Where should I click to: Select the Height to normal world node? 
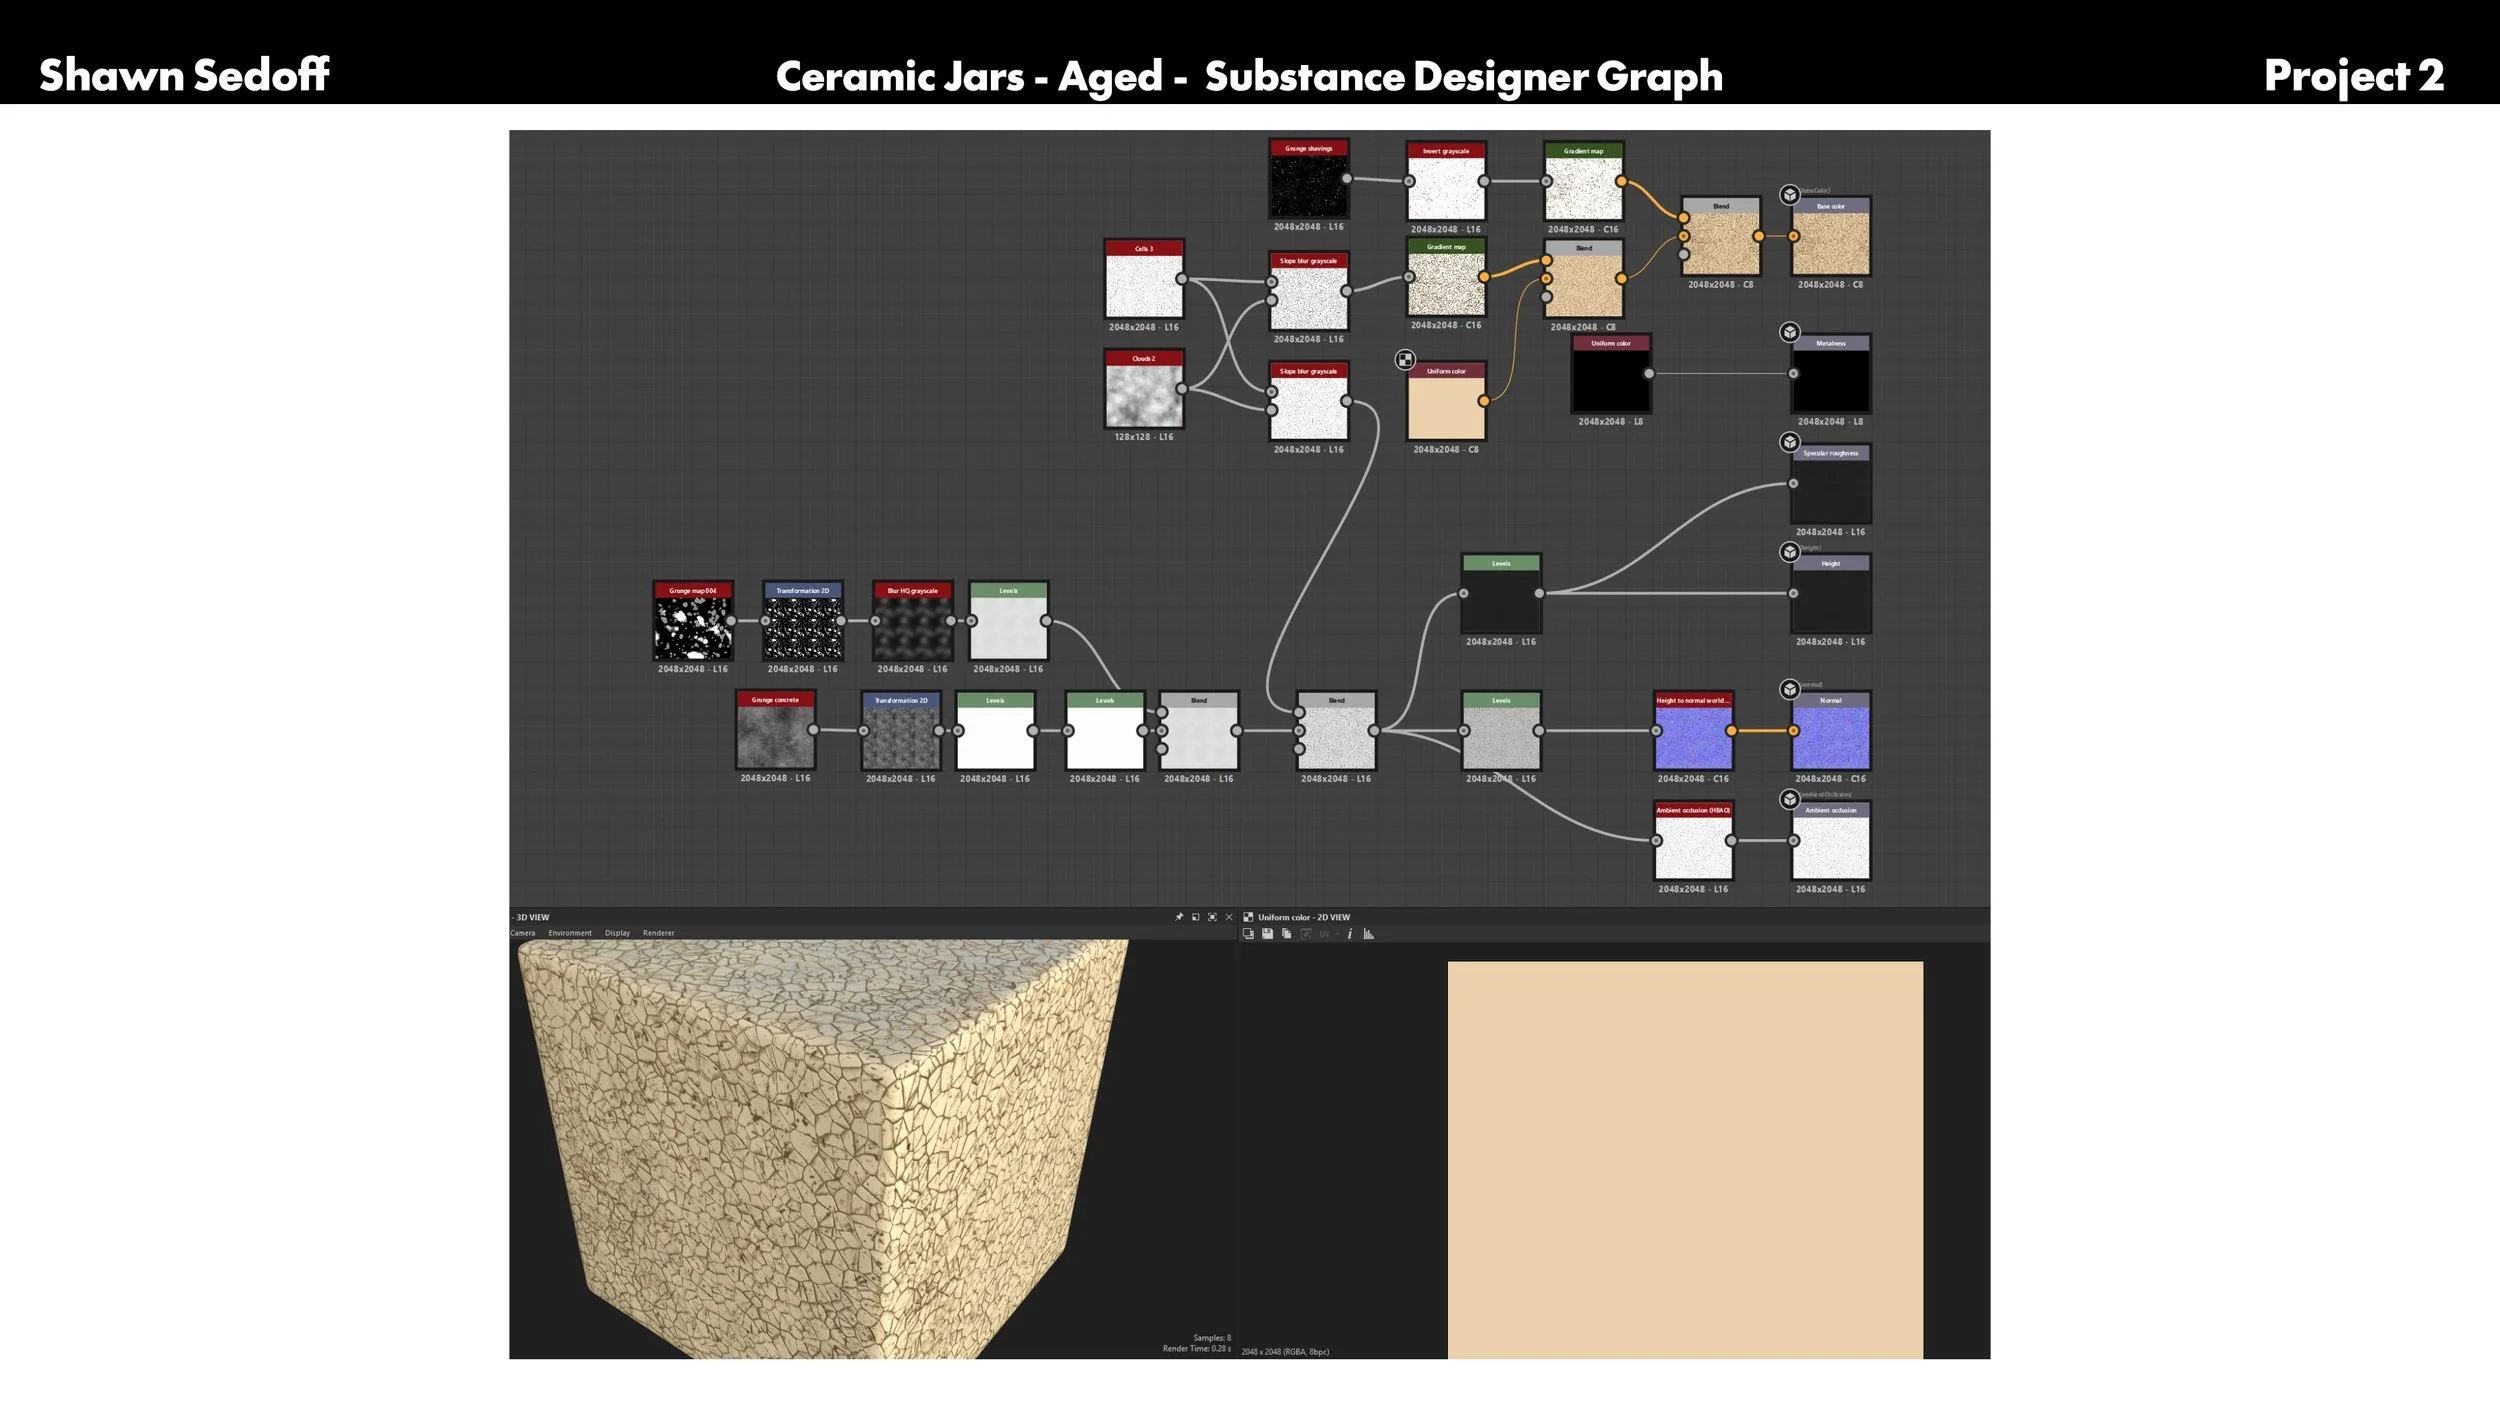click(x=1693, y=730)
